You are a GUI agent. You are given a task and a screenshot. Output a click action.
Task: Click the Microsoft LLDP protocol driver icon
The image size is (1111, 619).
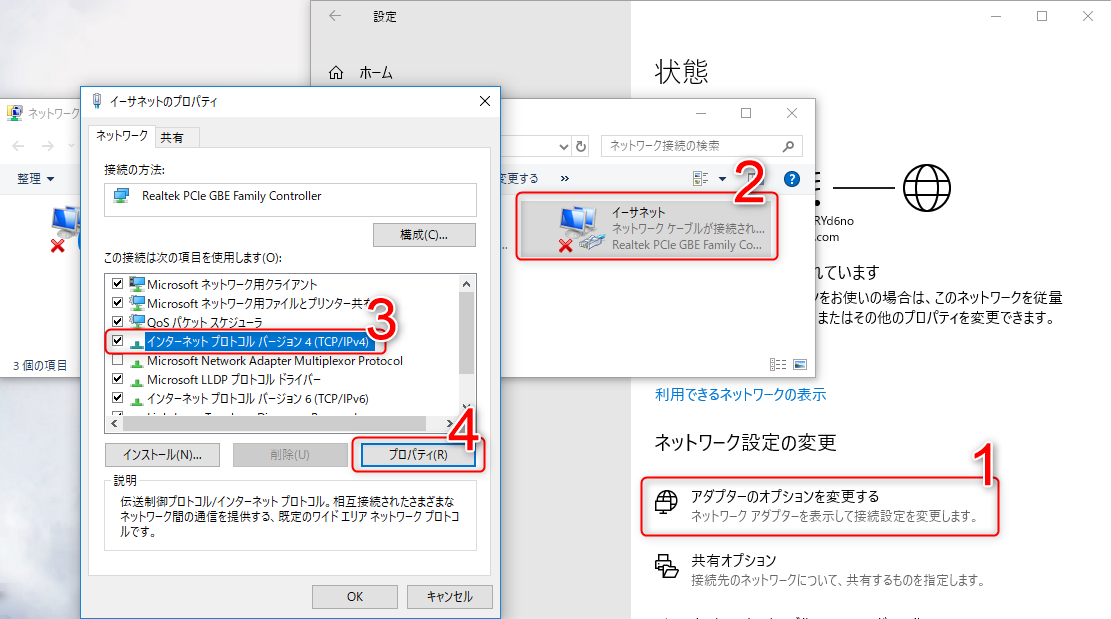pos(137,380)
